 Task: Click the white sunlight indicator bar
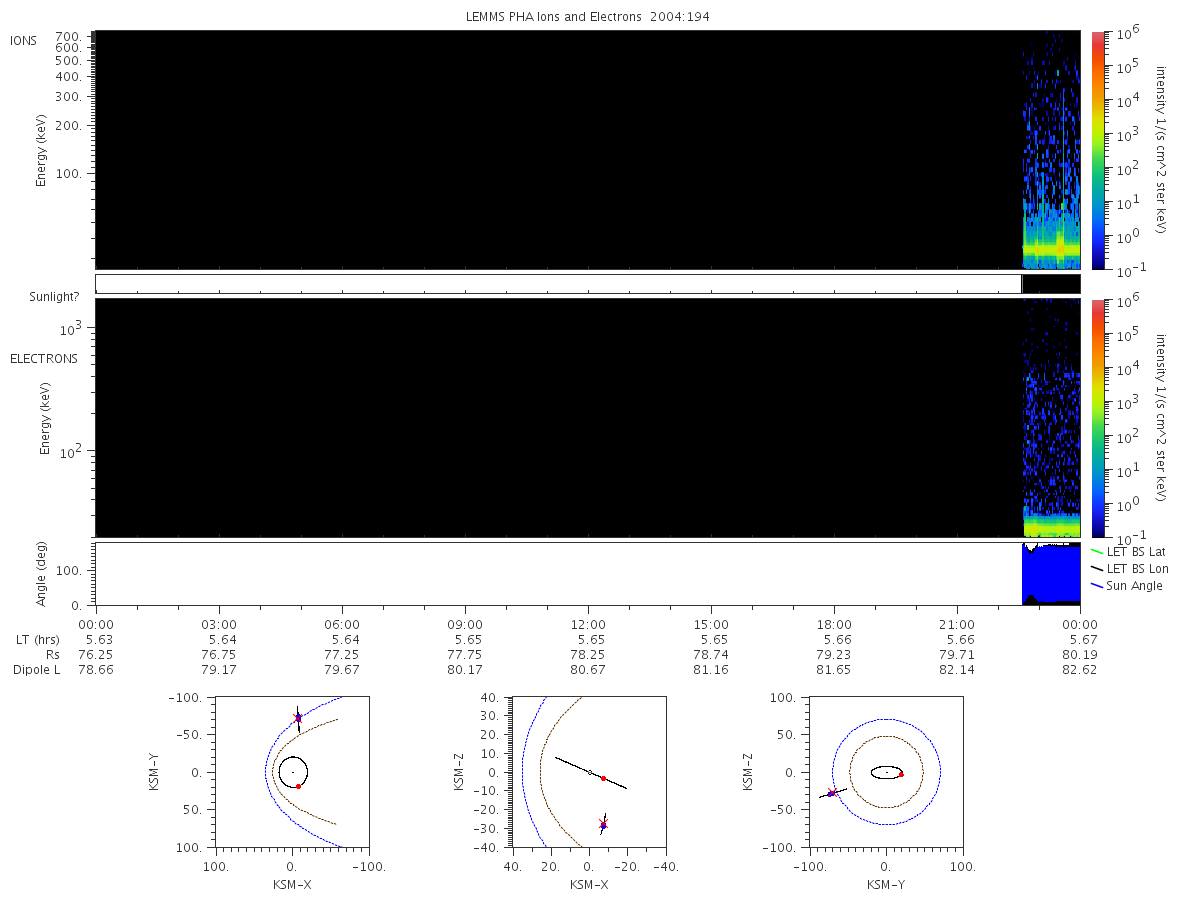pyautogui.click(x=558, y=284)
